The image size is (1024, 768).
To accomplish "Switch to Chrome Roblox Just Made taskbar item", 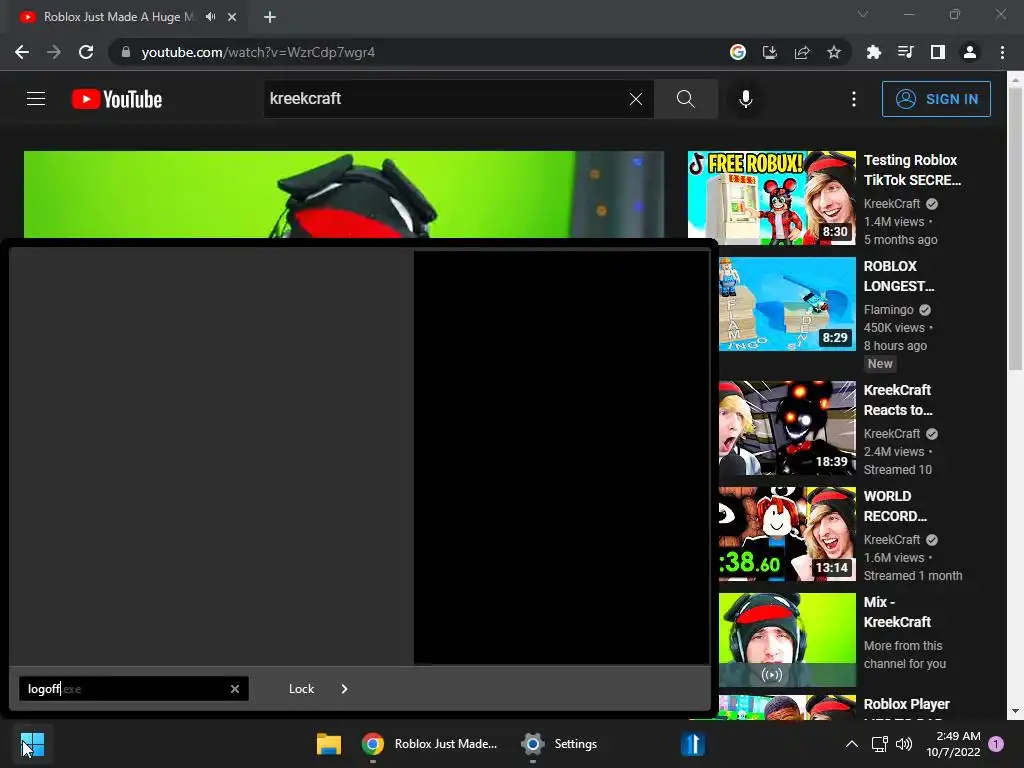I will coord(430,744).
